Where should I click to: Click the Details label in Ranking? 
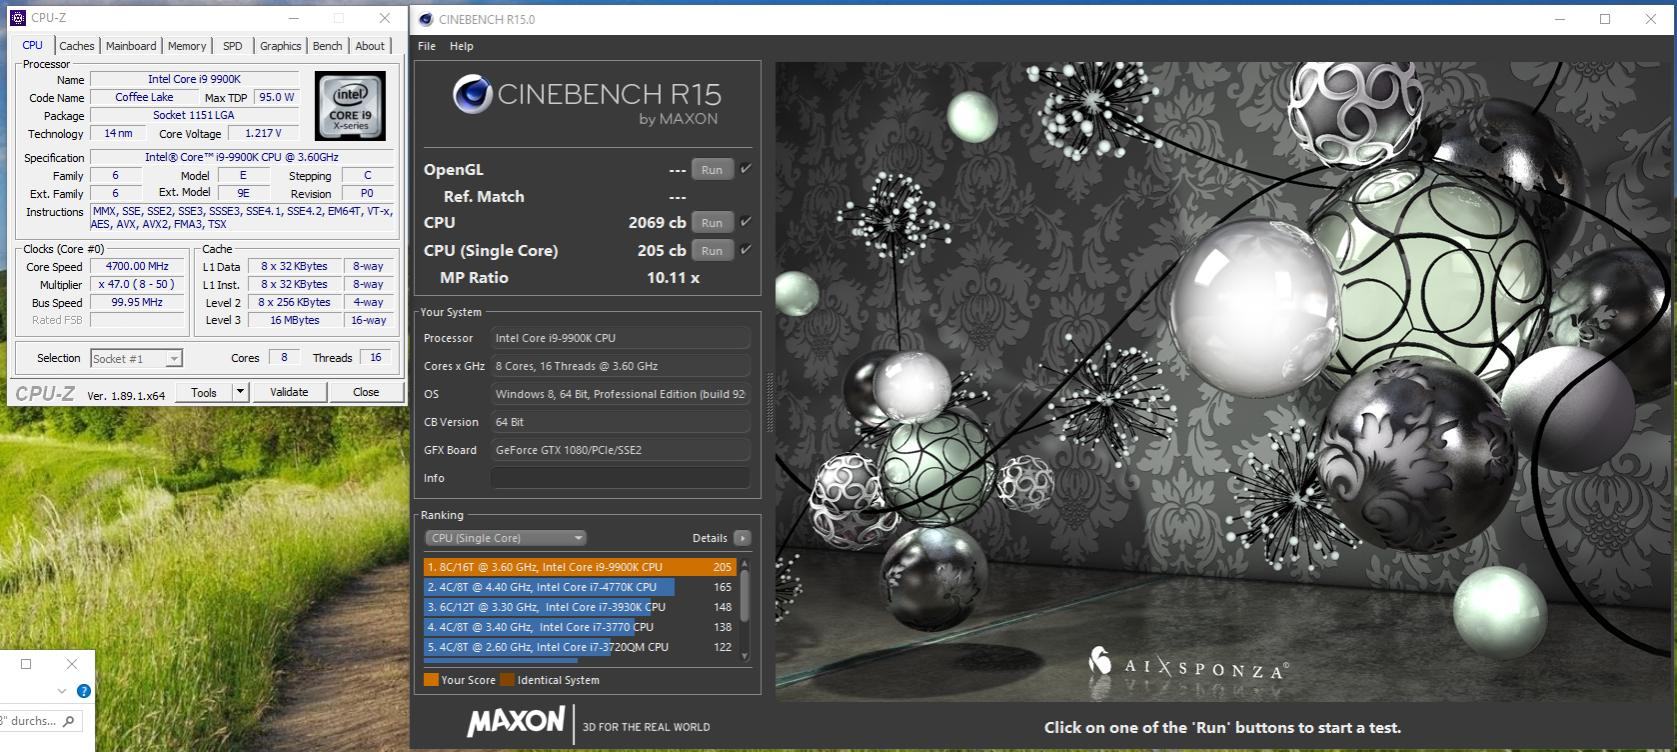pyautogui.click(x=710, y=538)
